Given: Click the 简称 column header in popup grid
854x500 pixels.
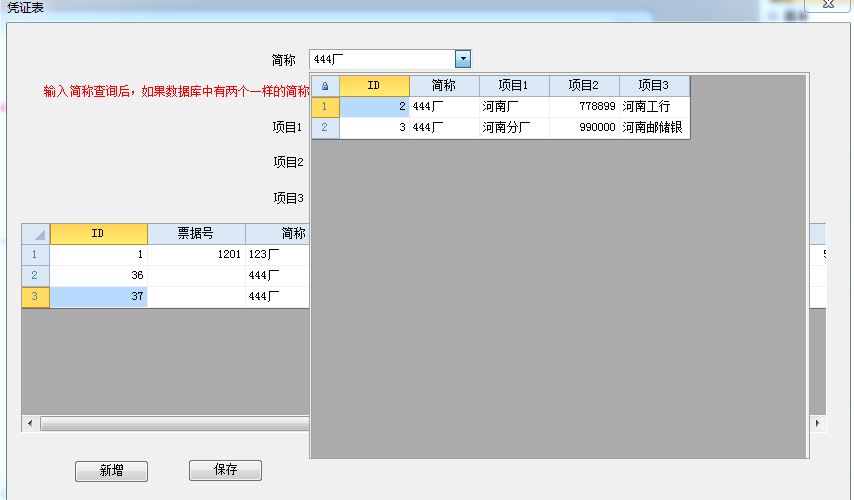Looking at the screenshot, I should point(444,86).
